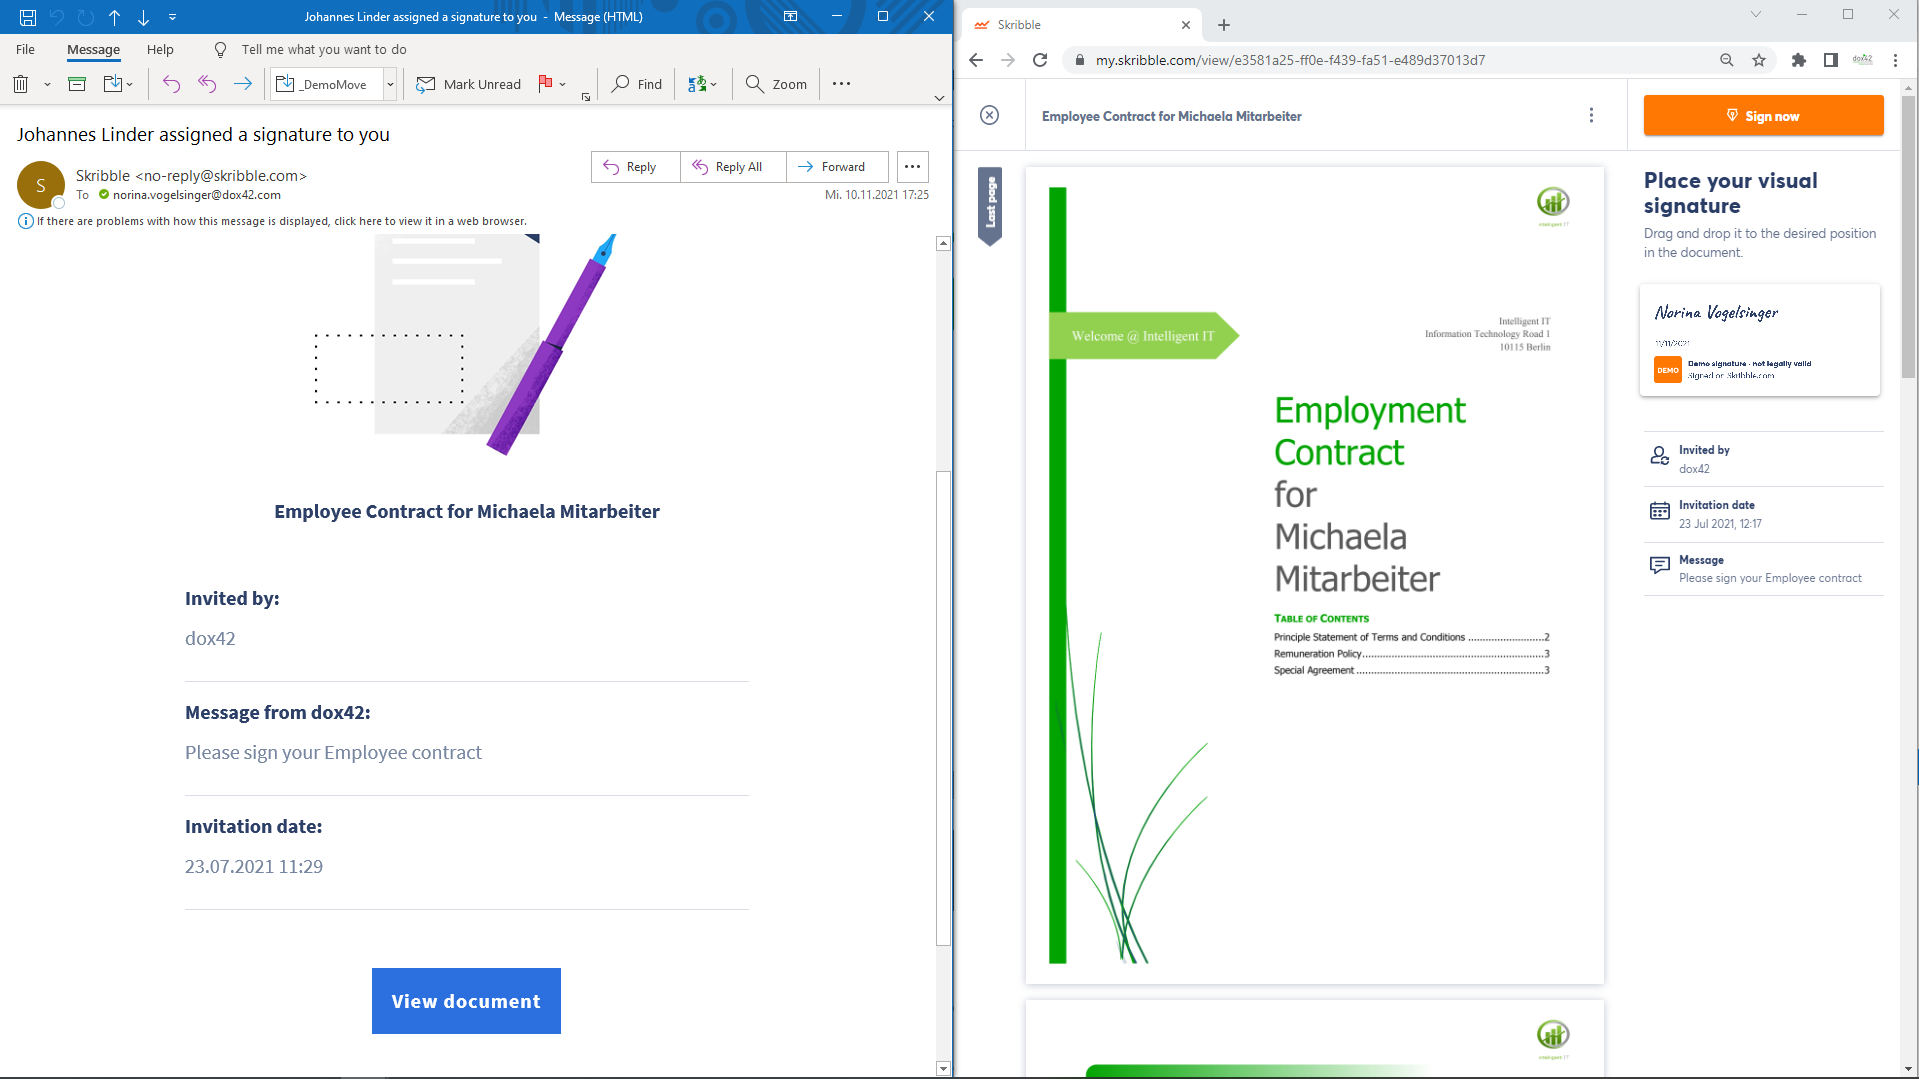This screenshot has height=1079, width=1919.
Task: Open the flag follow-up options dropdown
Action: coord(563,85)
